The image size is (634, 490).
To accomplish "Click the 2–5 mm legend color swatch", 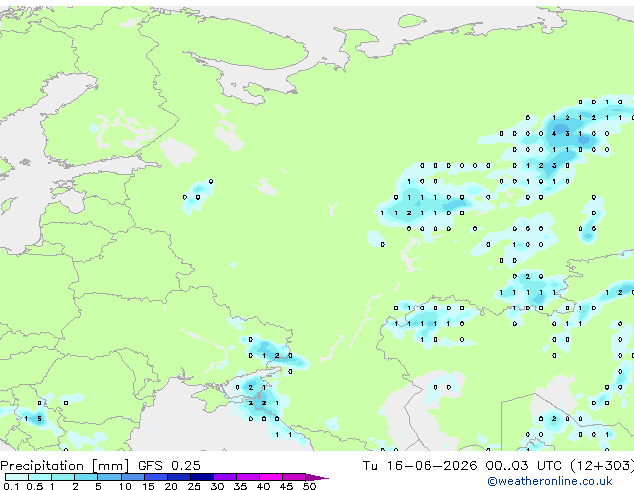I will (x=86, y=477).
